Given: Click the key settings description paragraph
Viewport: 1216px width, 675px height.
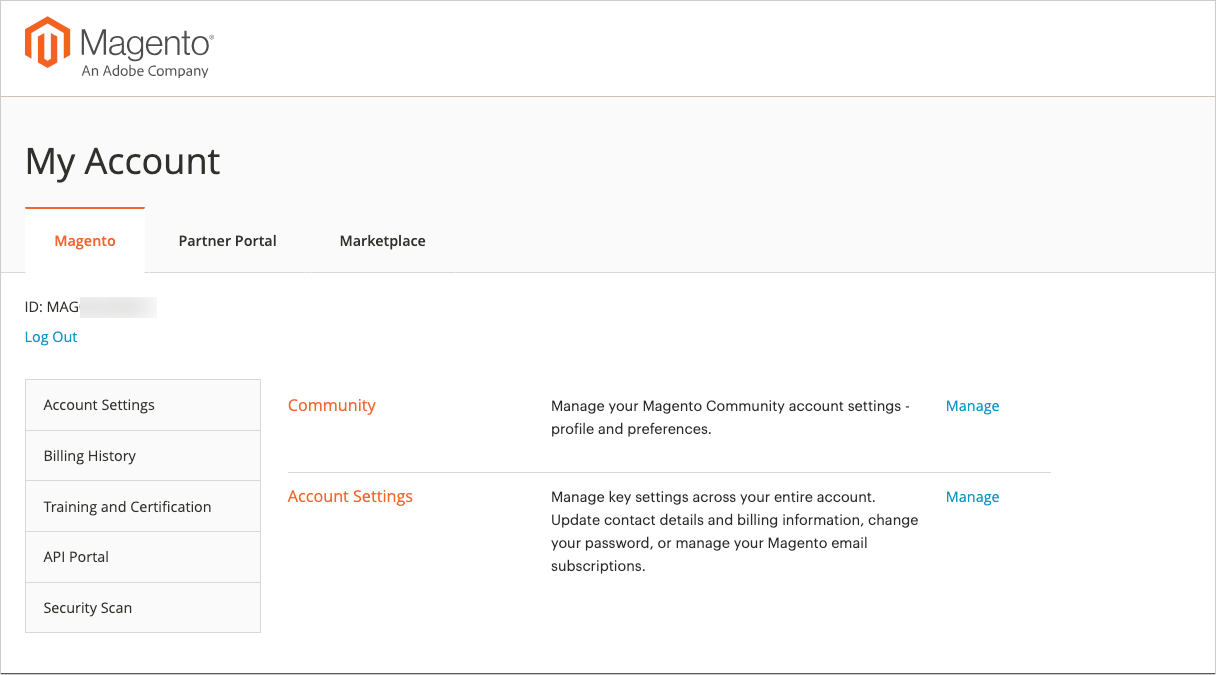Looking at the screenshot, I should tap(734, 531).
